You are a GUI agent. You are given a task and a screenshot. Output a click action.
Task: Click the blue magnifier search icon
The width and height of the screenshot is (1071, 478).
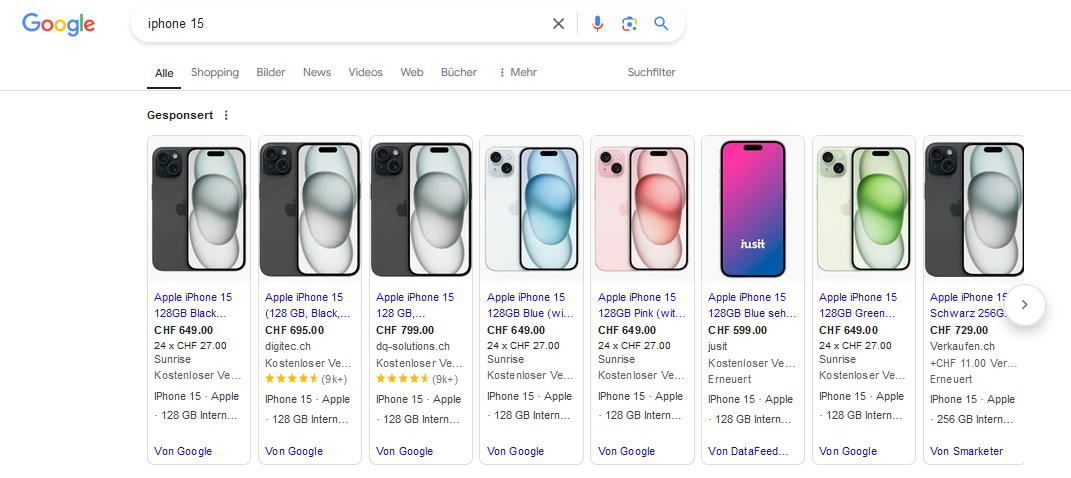point(661,24)
